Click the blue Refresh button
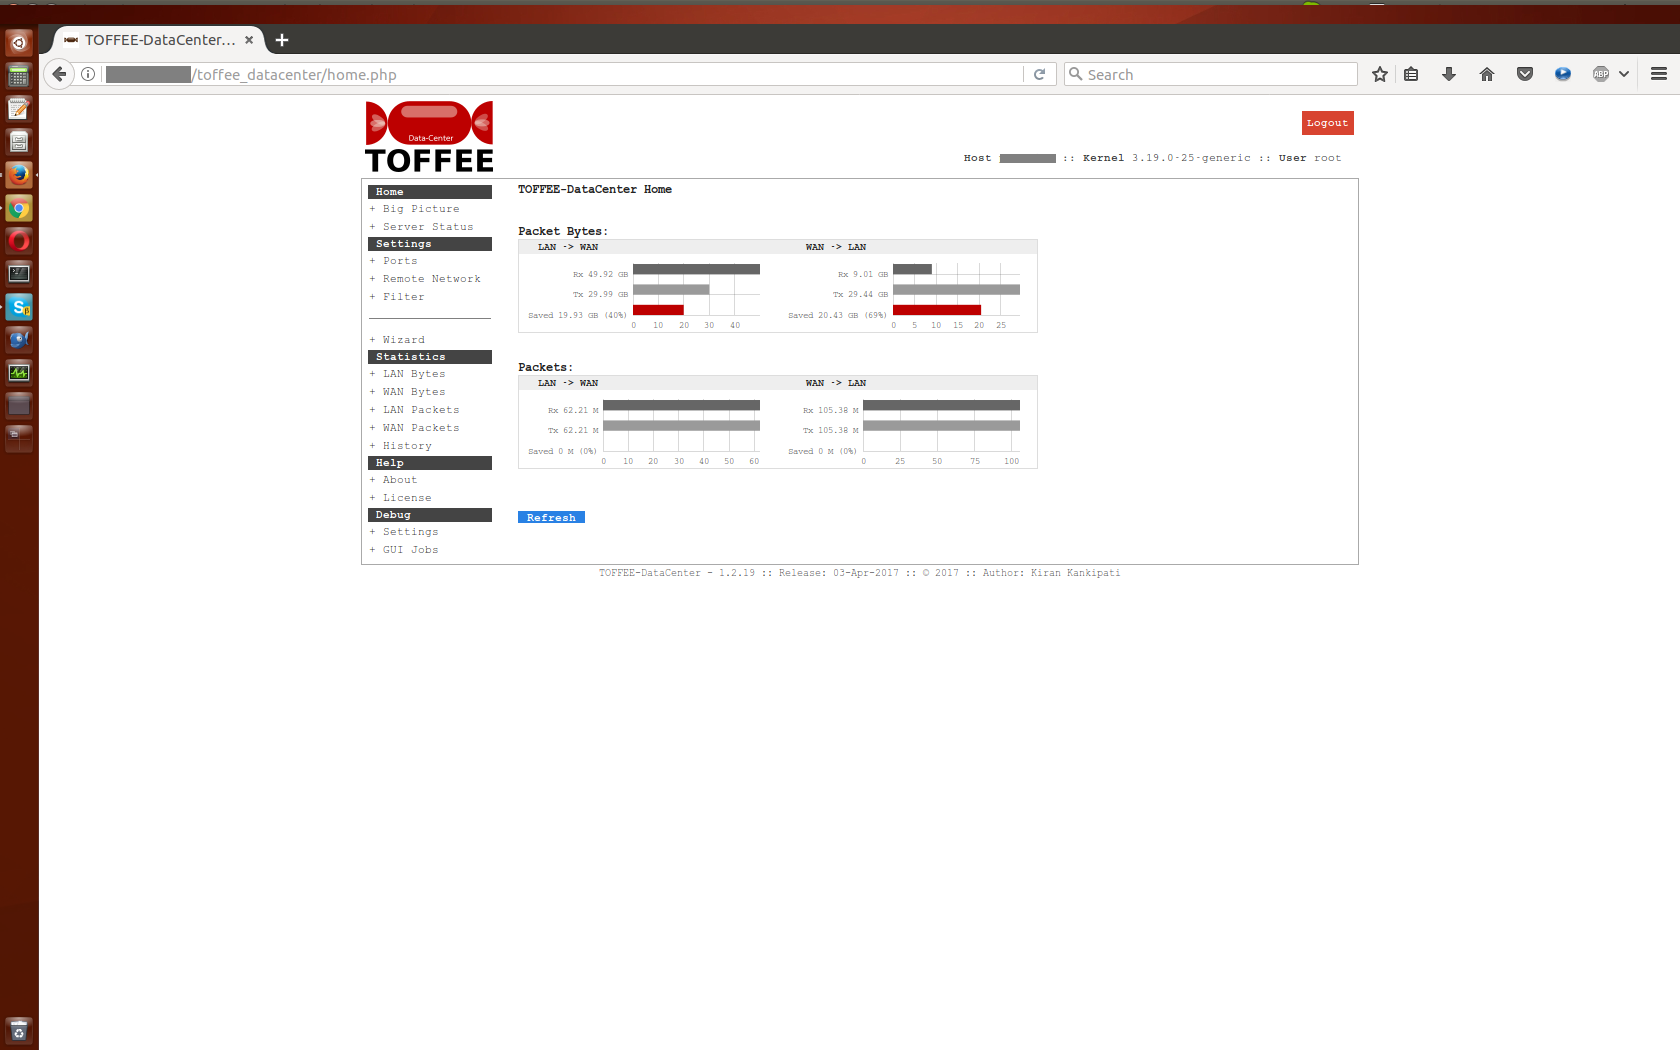1680x1050 pixels. pos(551,517)
